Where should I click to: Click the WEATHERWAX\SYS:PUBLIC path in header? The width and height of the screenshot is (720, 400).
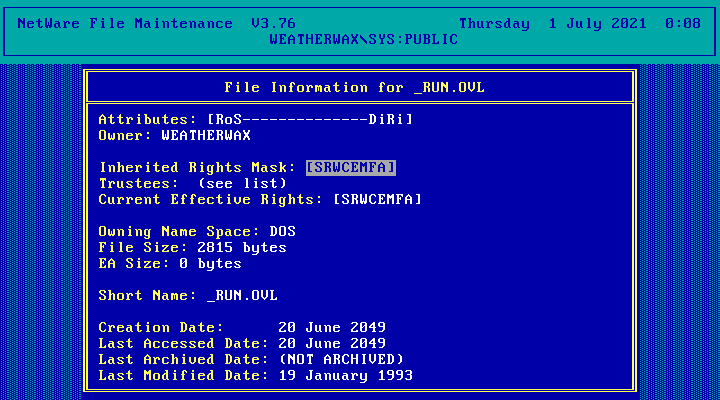coord(363,39)
